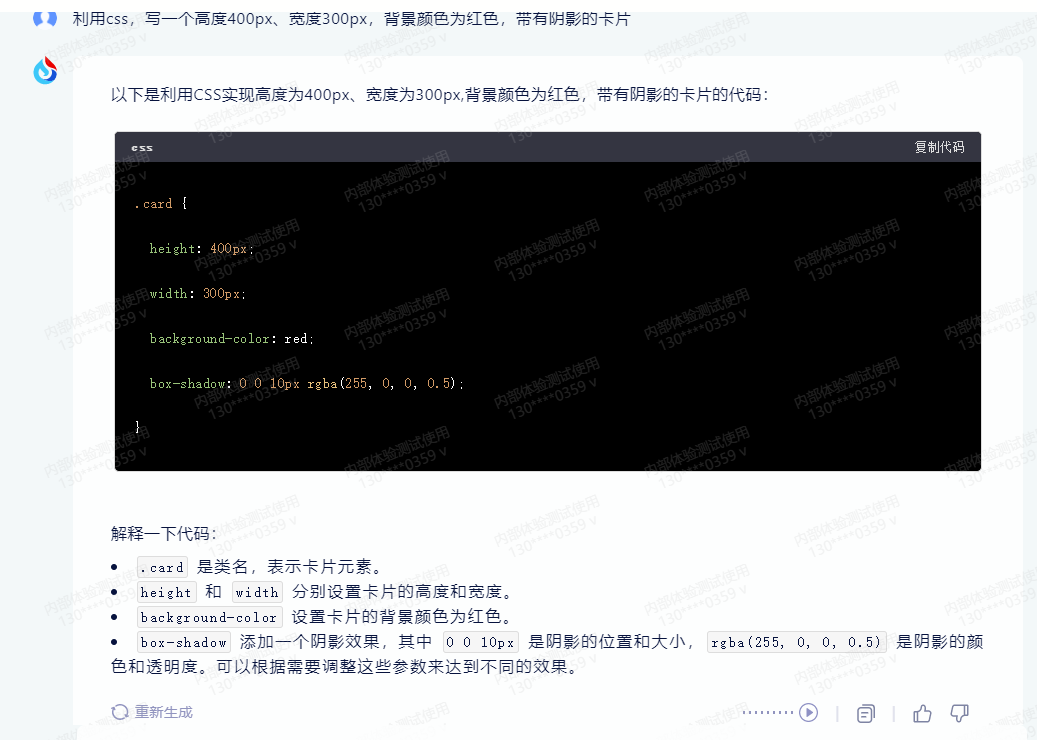Click the closing brace in the code block

pos(138,427)
